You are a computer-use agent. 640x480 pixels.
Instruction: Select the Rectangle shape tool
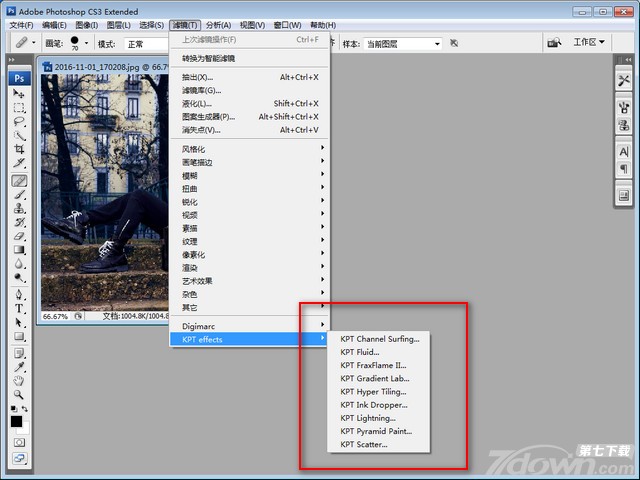tap(19, 336)
